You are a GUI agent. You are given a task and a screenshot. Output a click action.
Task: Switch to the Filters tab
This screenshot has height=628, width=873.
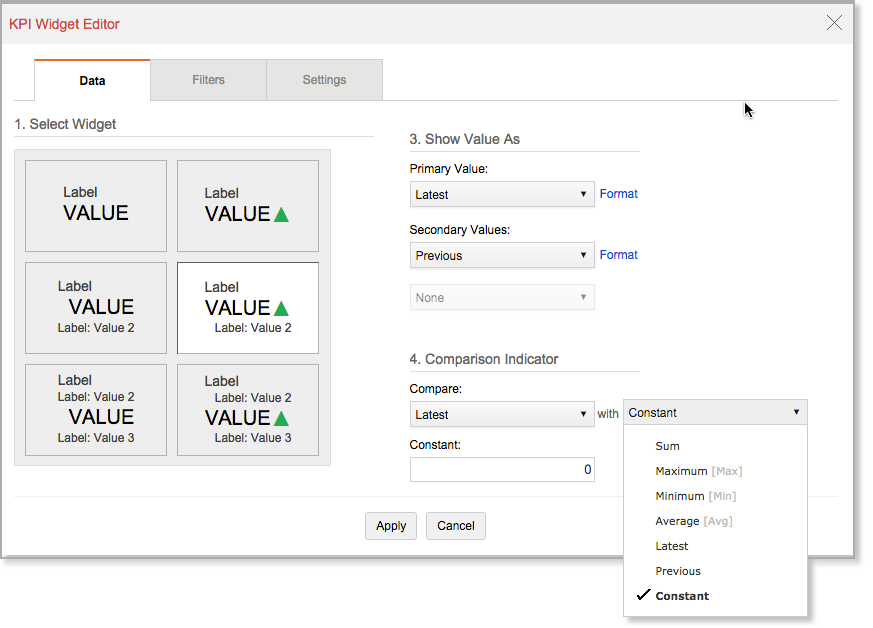[208, 80]
